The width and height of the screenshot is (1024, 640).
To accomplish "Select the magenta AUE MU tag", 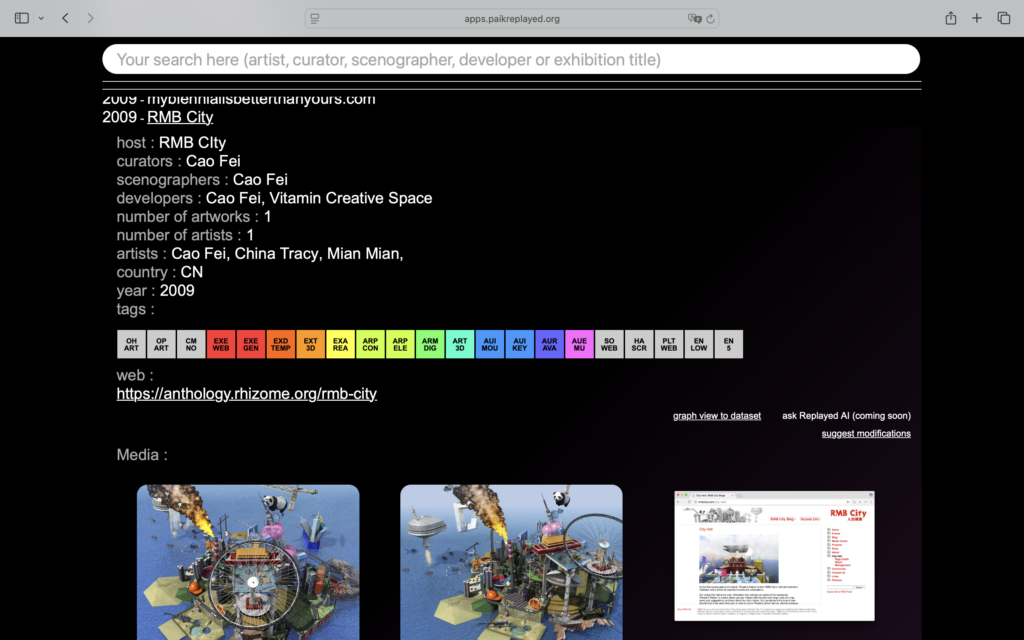I will 579,344.
